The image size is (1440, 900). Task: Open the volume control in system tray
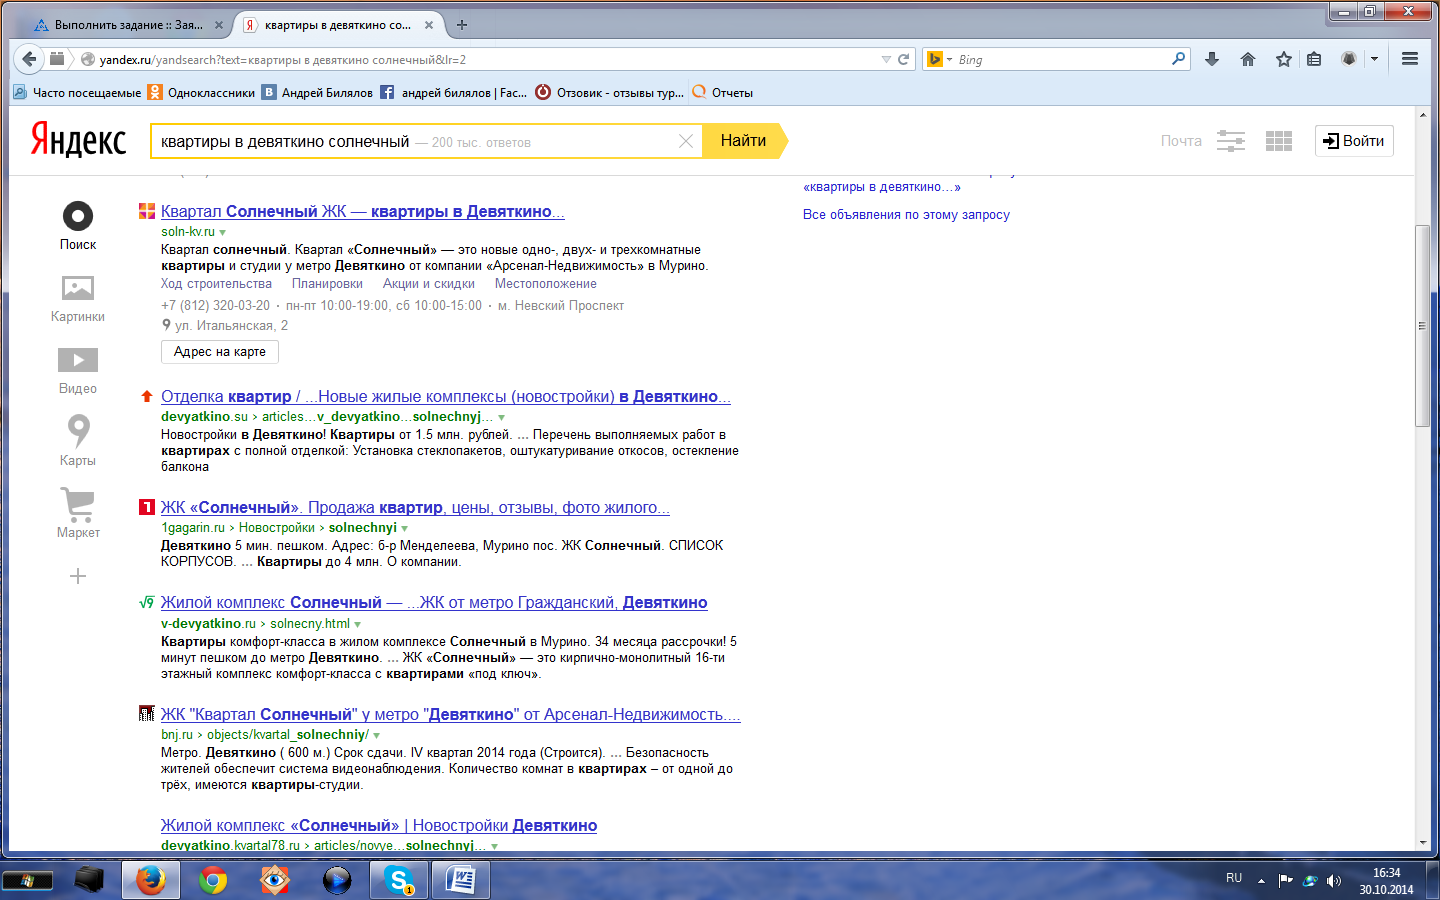point(1334,881)
